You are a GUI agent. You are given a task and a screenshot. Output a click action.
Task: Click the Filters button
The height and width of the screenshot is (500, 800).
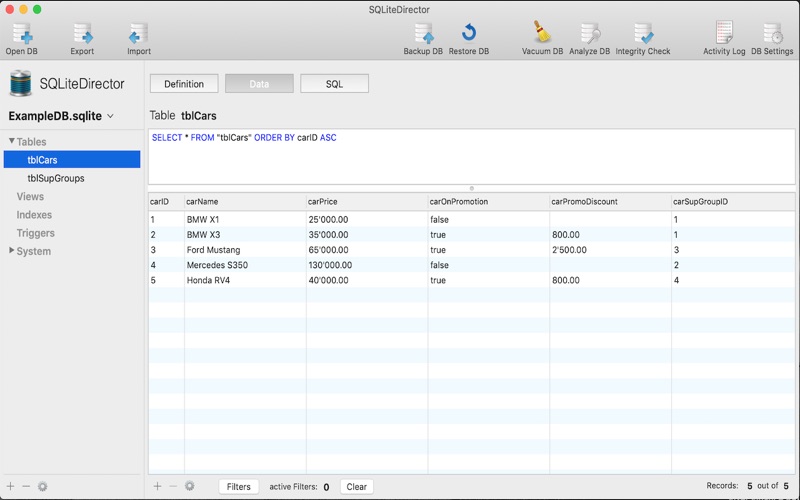pos(238,487)
